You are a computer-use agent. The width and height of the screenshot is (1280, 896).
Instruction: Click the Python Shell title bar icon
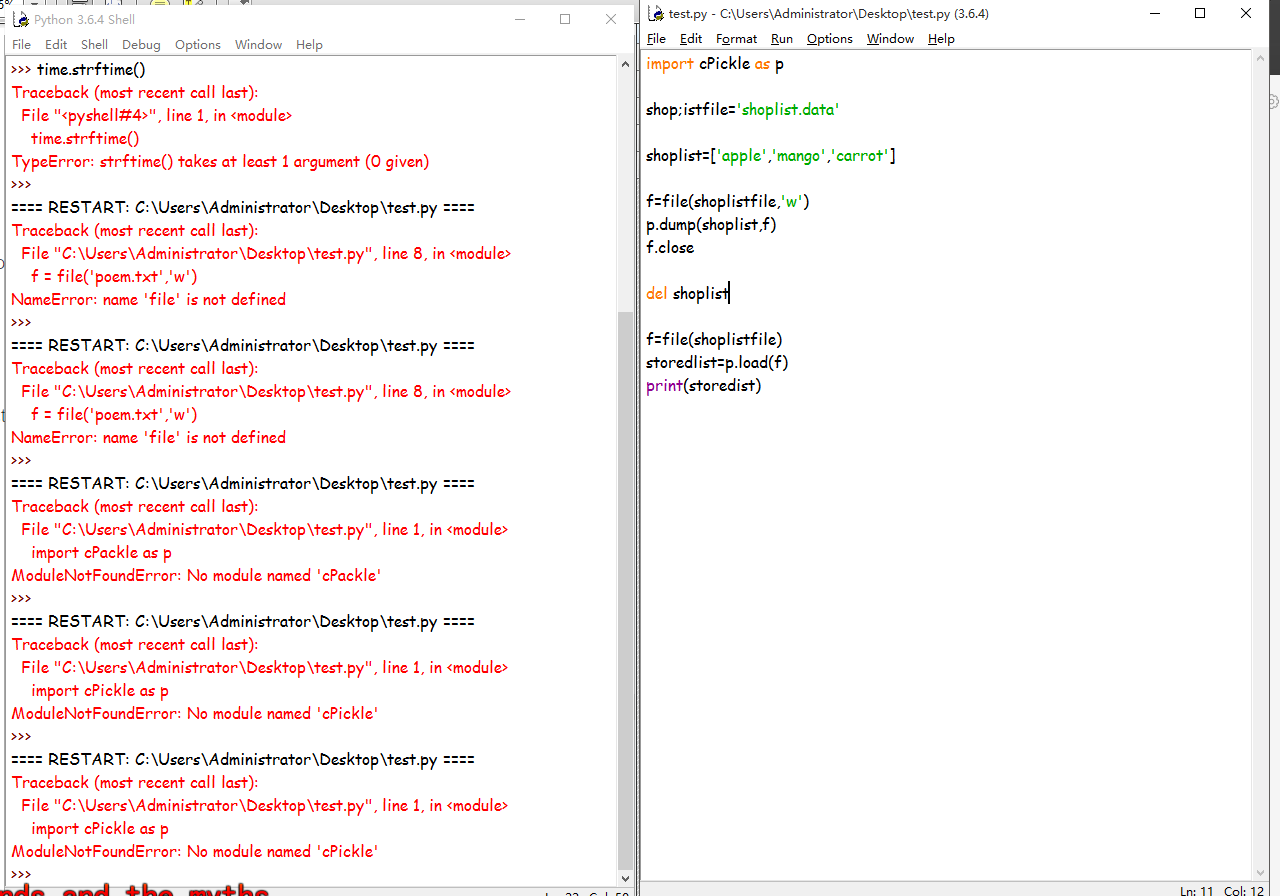[20, 19]
